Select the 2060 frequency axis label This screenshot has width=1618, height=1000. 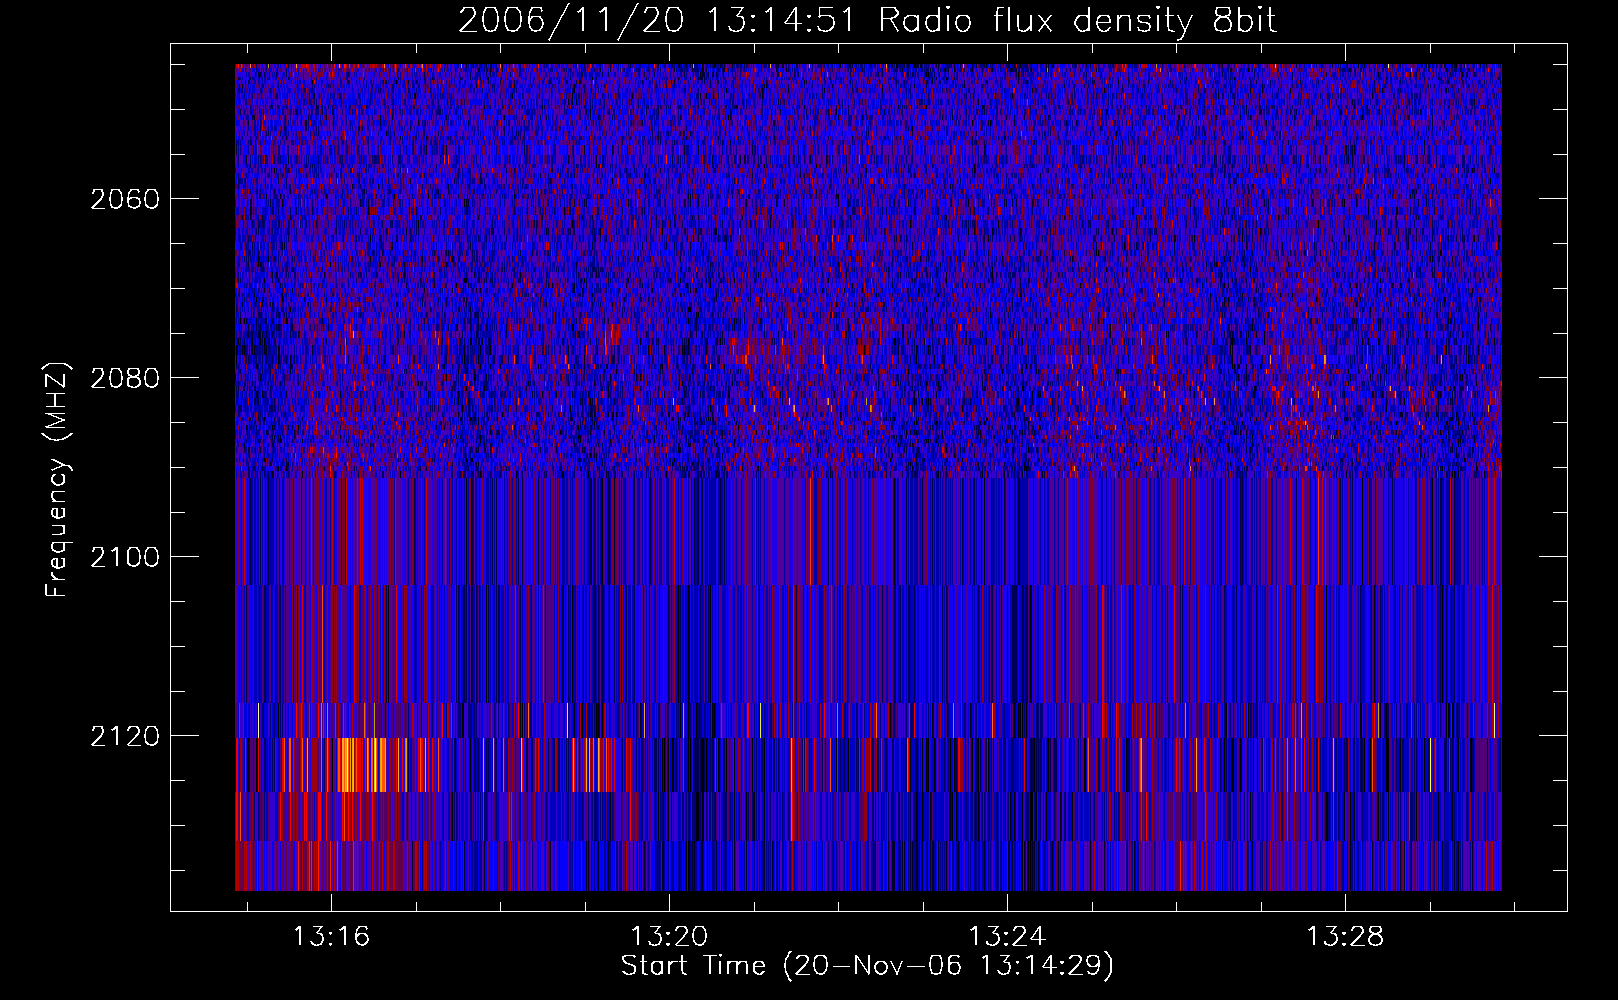(x=125, y=199)
